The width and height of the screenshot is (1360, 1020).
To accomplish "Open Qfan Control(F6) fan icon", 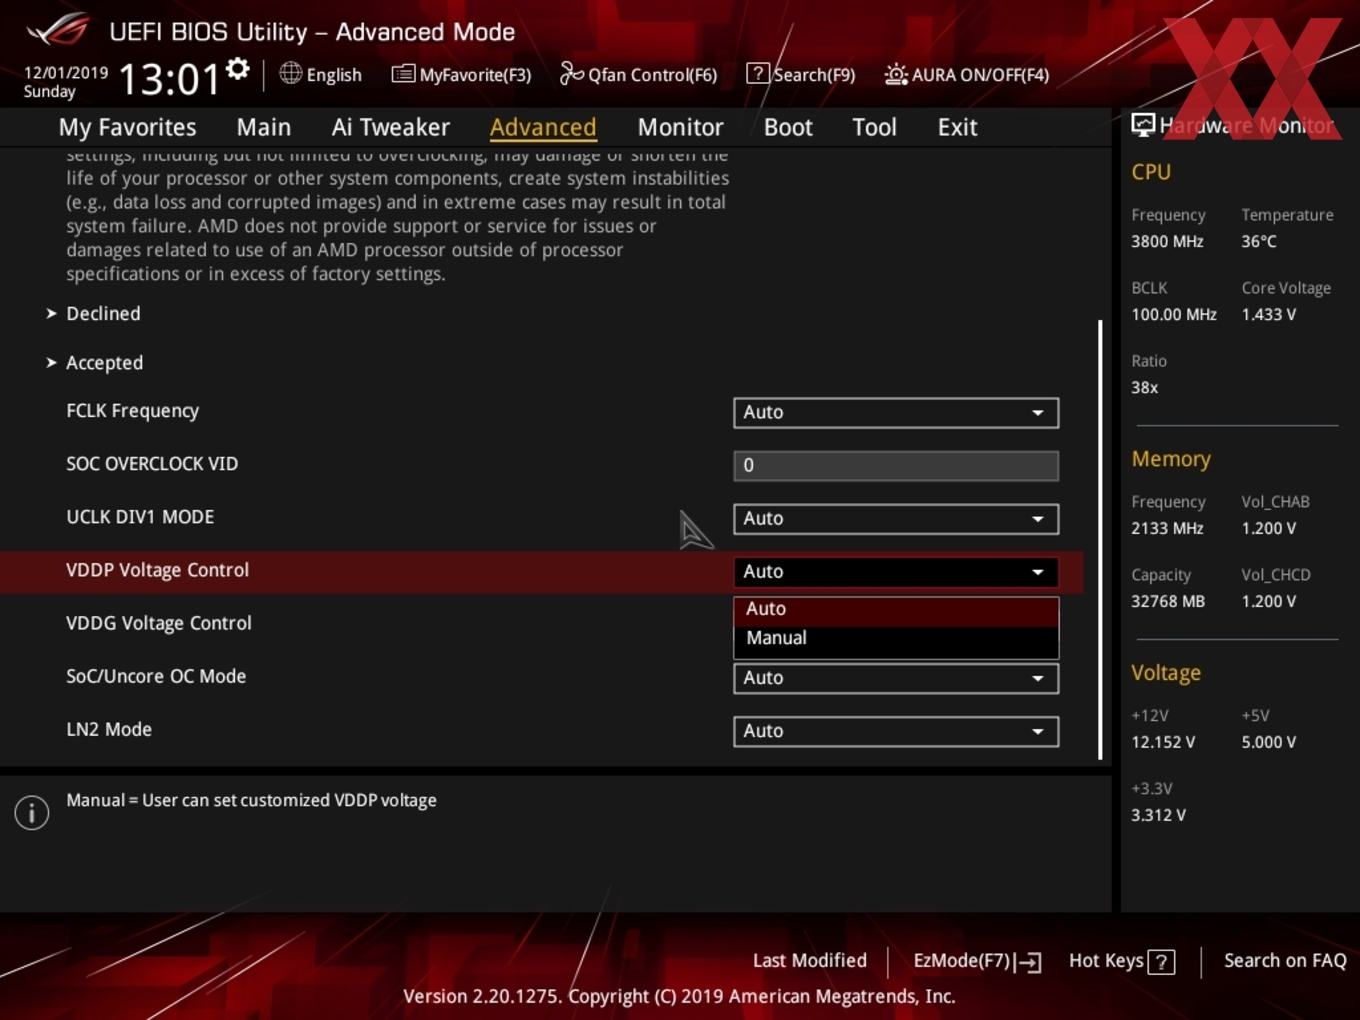I will [x=571, y=73].
